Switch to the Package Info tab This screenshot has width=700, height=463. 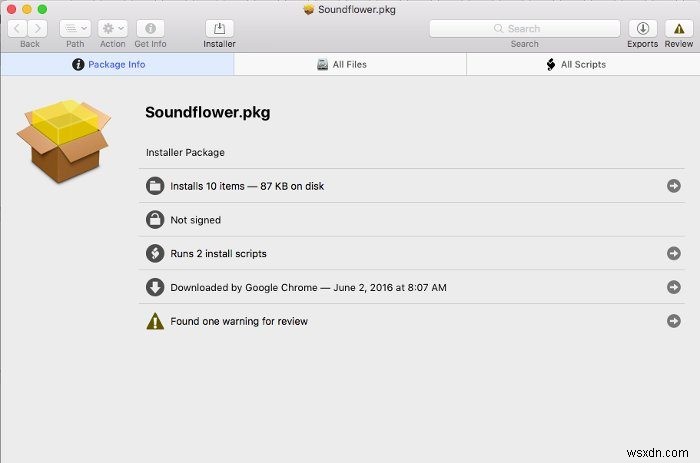pos(117,64)
